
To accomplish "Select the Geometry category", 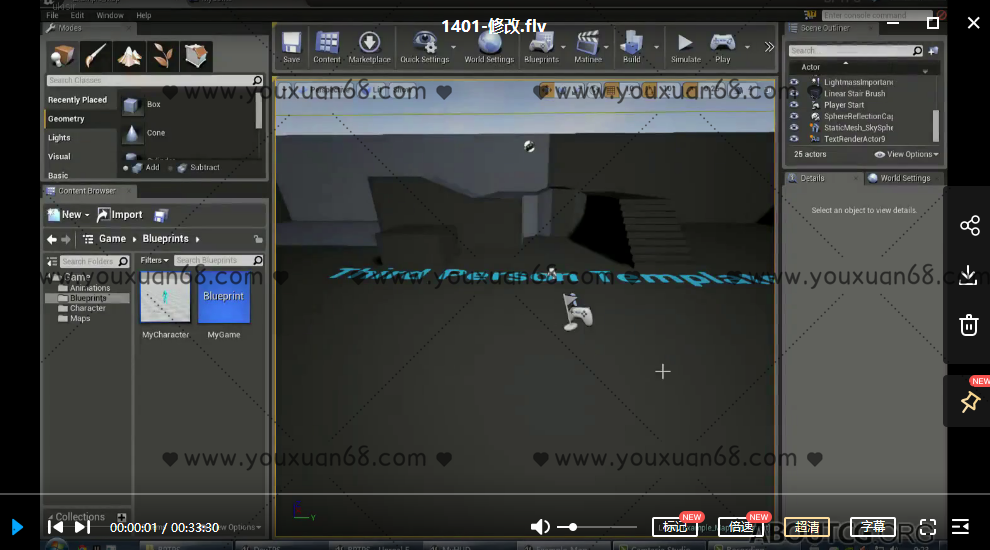I will point(66,119).
